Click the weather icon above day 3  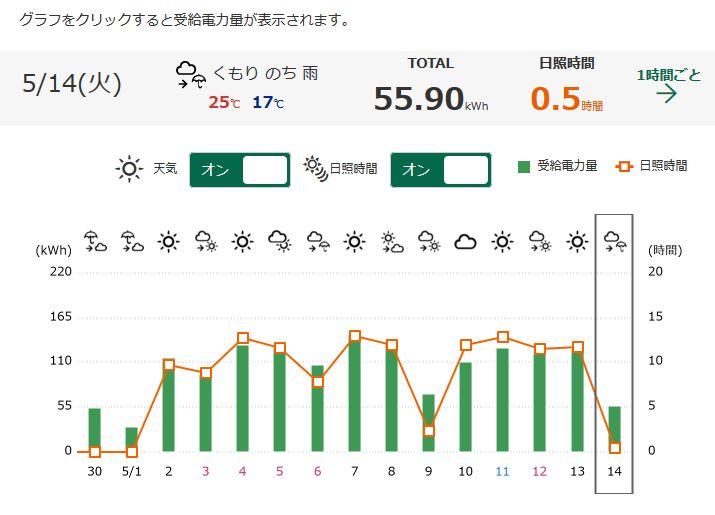[x=206, y=242]
